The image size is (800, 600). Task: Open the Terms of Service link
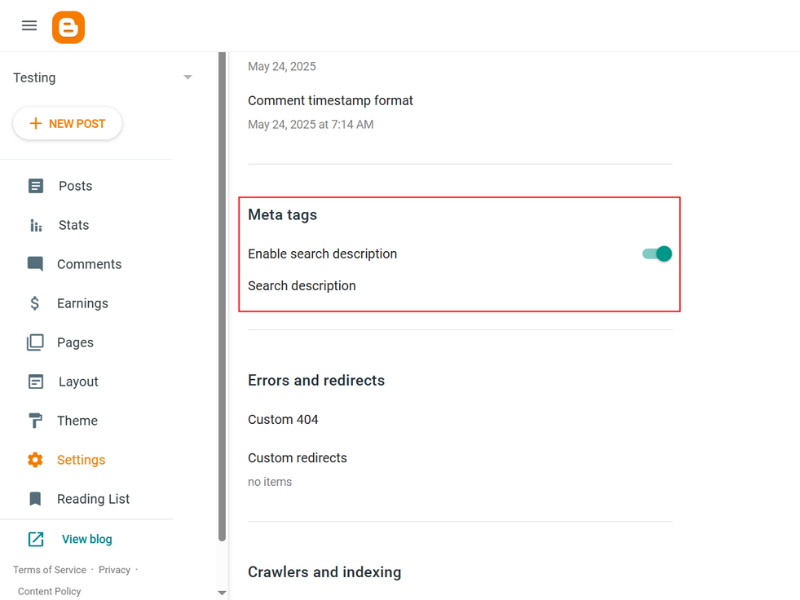point(49,569)
